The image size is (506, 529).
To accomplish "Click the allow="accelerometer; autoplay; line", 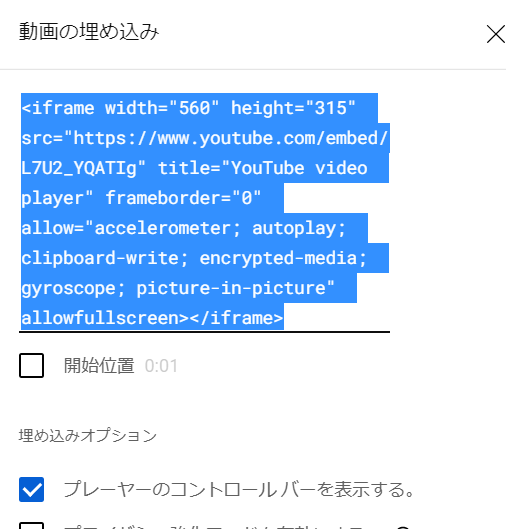I will 184,228.
